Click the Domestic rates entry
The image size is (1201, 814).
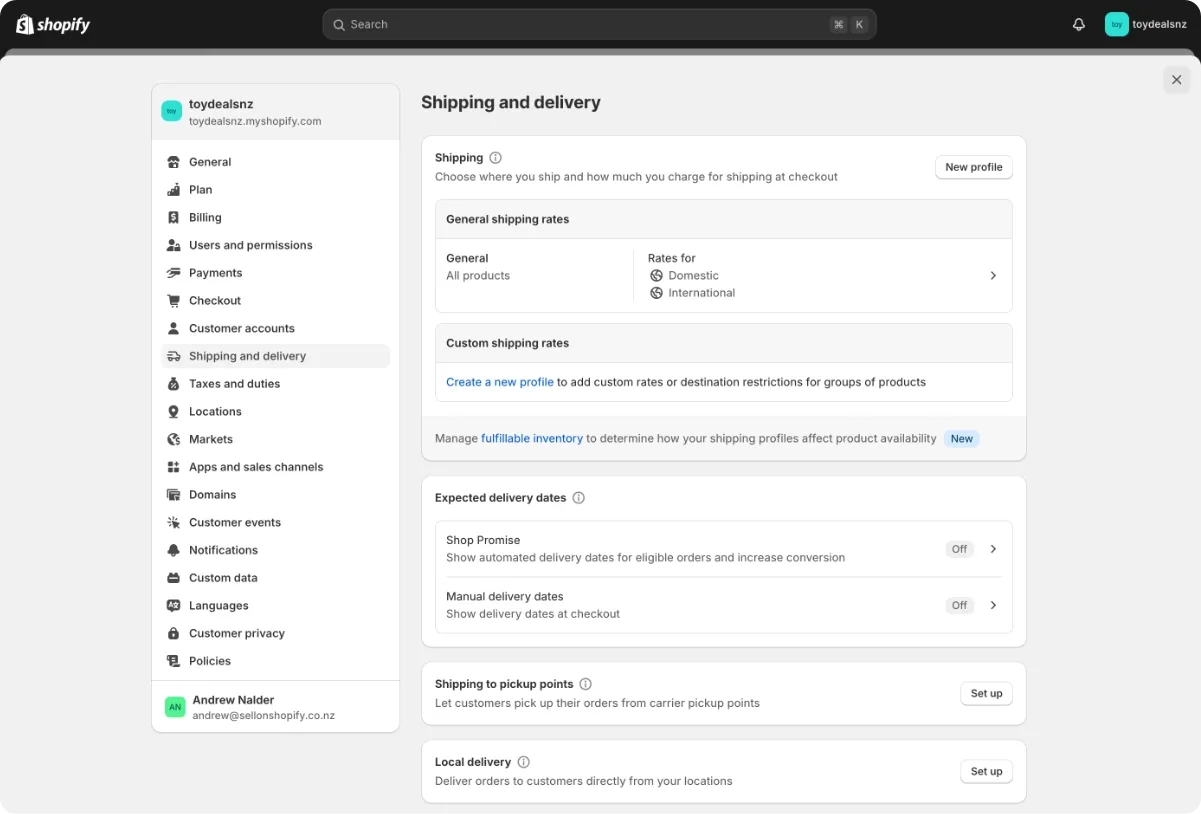point(693,276)
